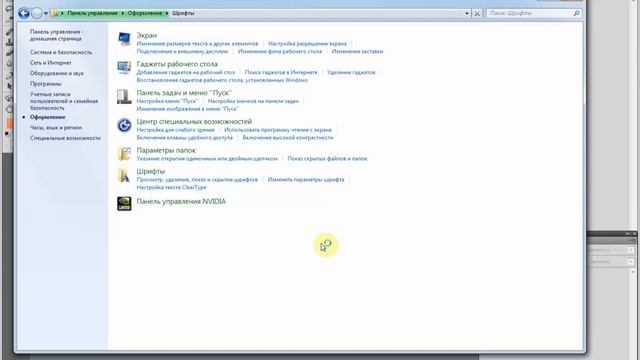Open the 'Шрифты' heading in main pane

(151, 171)
